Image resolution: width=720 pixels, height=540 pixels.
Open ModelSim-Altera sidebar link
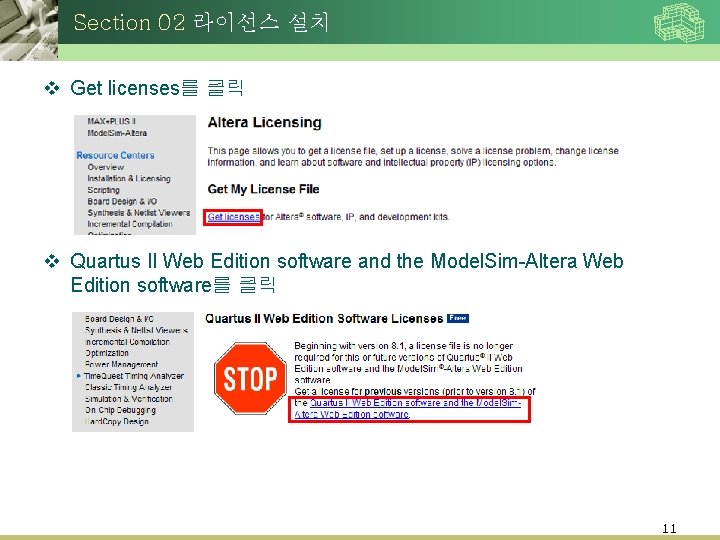pos(117,133)
